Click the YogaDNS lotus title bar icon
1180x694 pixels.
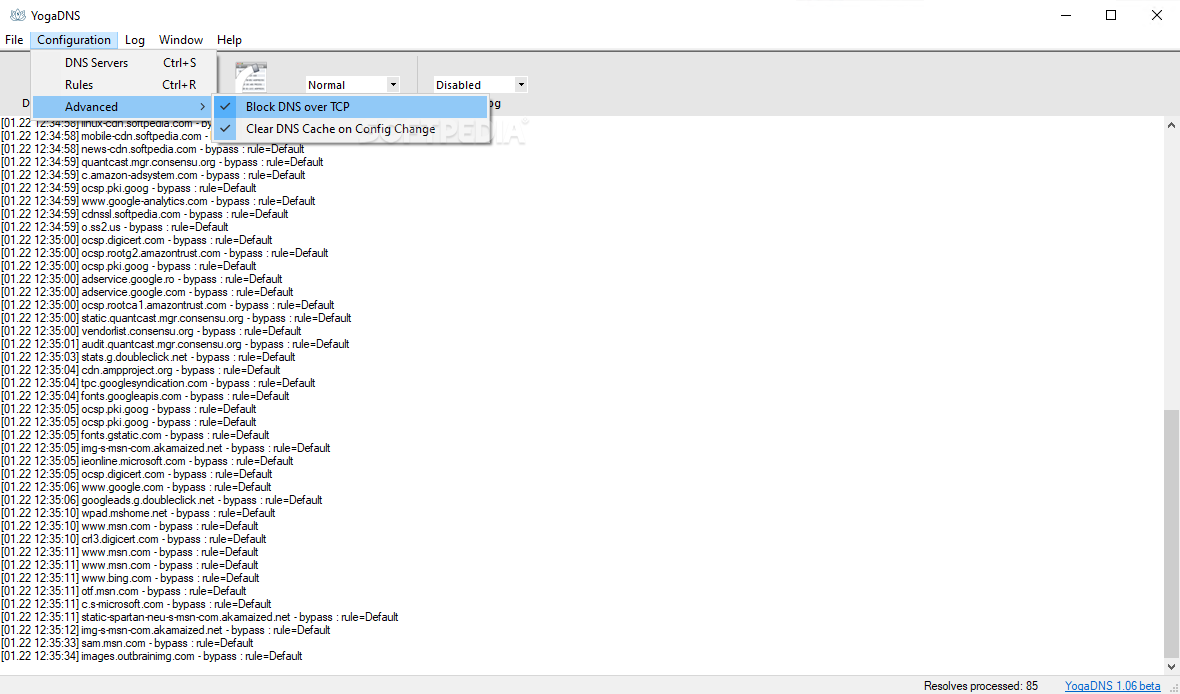tap(16, 15)
